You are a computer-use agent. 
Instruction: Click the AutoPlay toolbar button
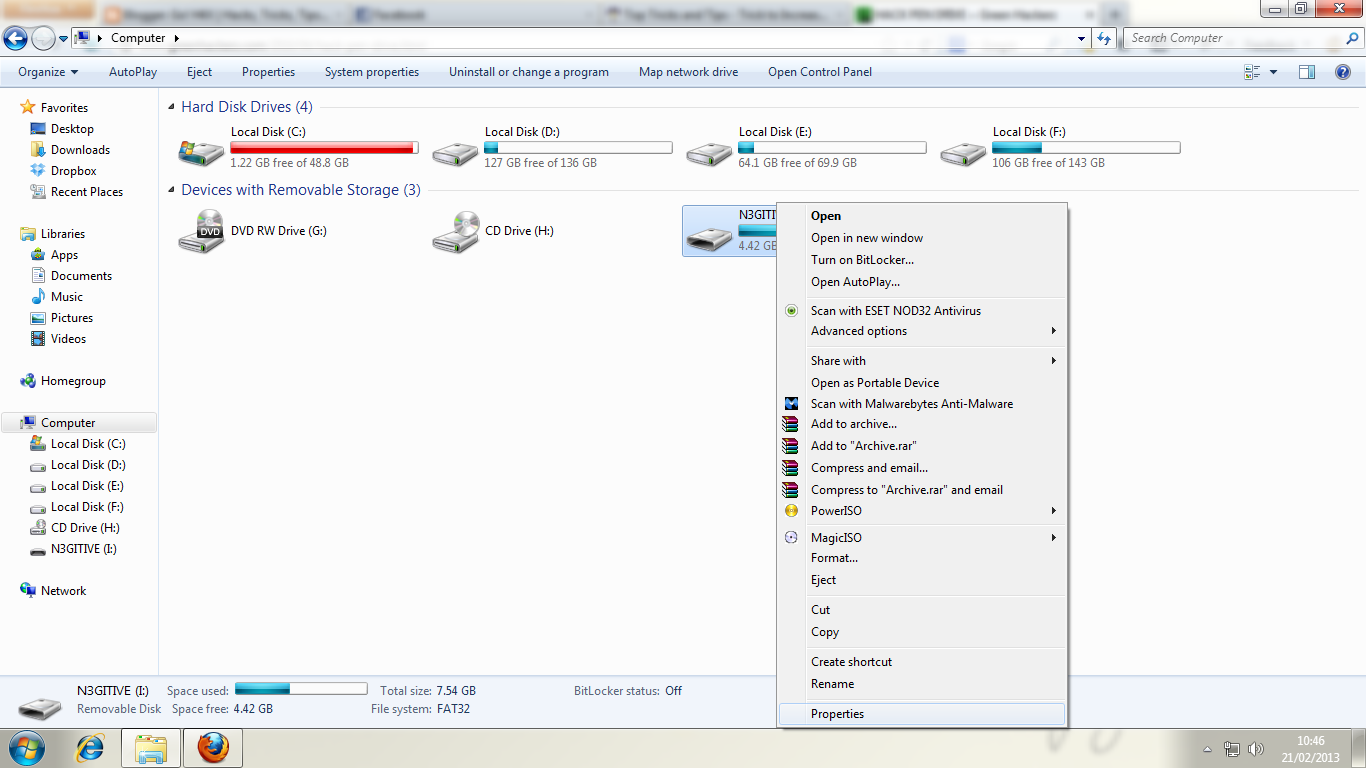coord(133,72)
